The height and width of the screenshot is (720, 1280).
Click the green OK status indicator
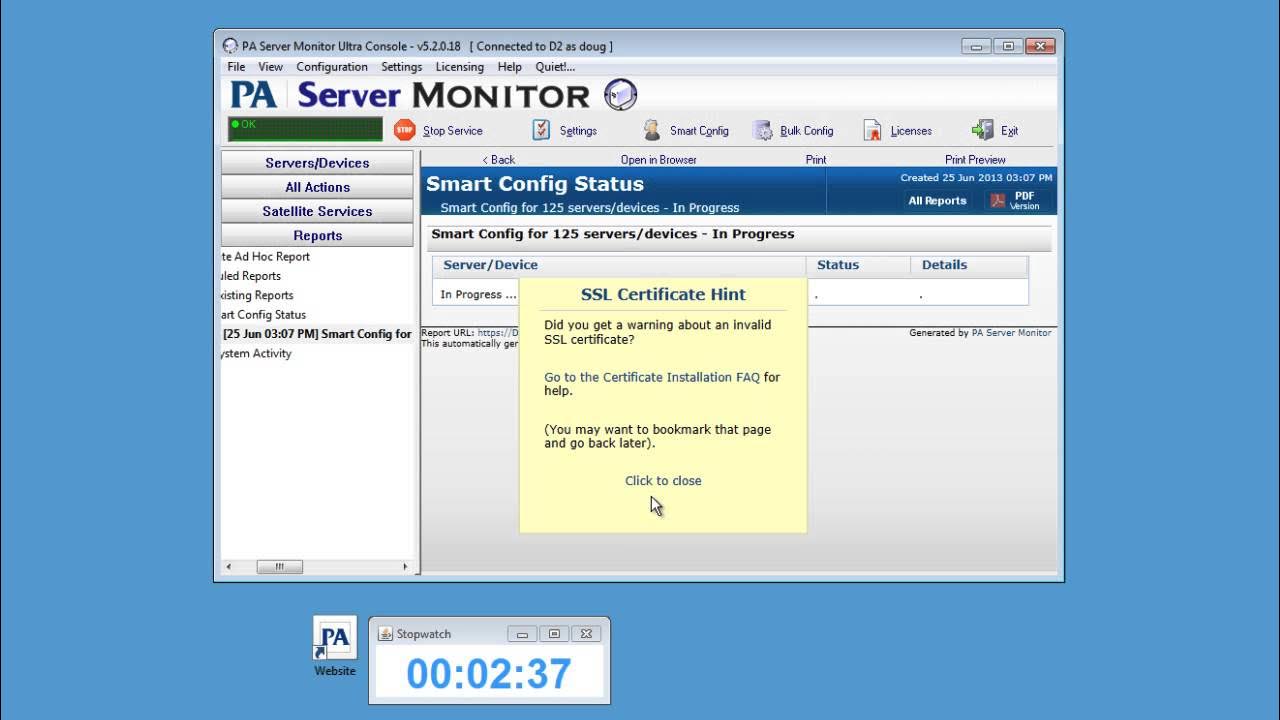(x=305, y=129)
